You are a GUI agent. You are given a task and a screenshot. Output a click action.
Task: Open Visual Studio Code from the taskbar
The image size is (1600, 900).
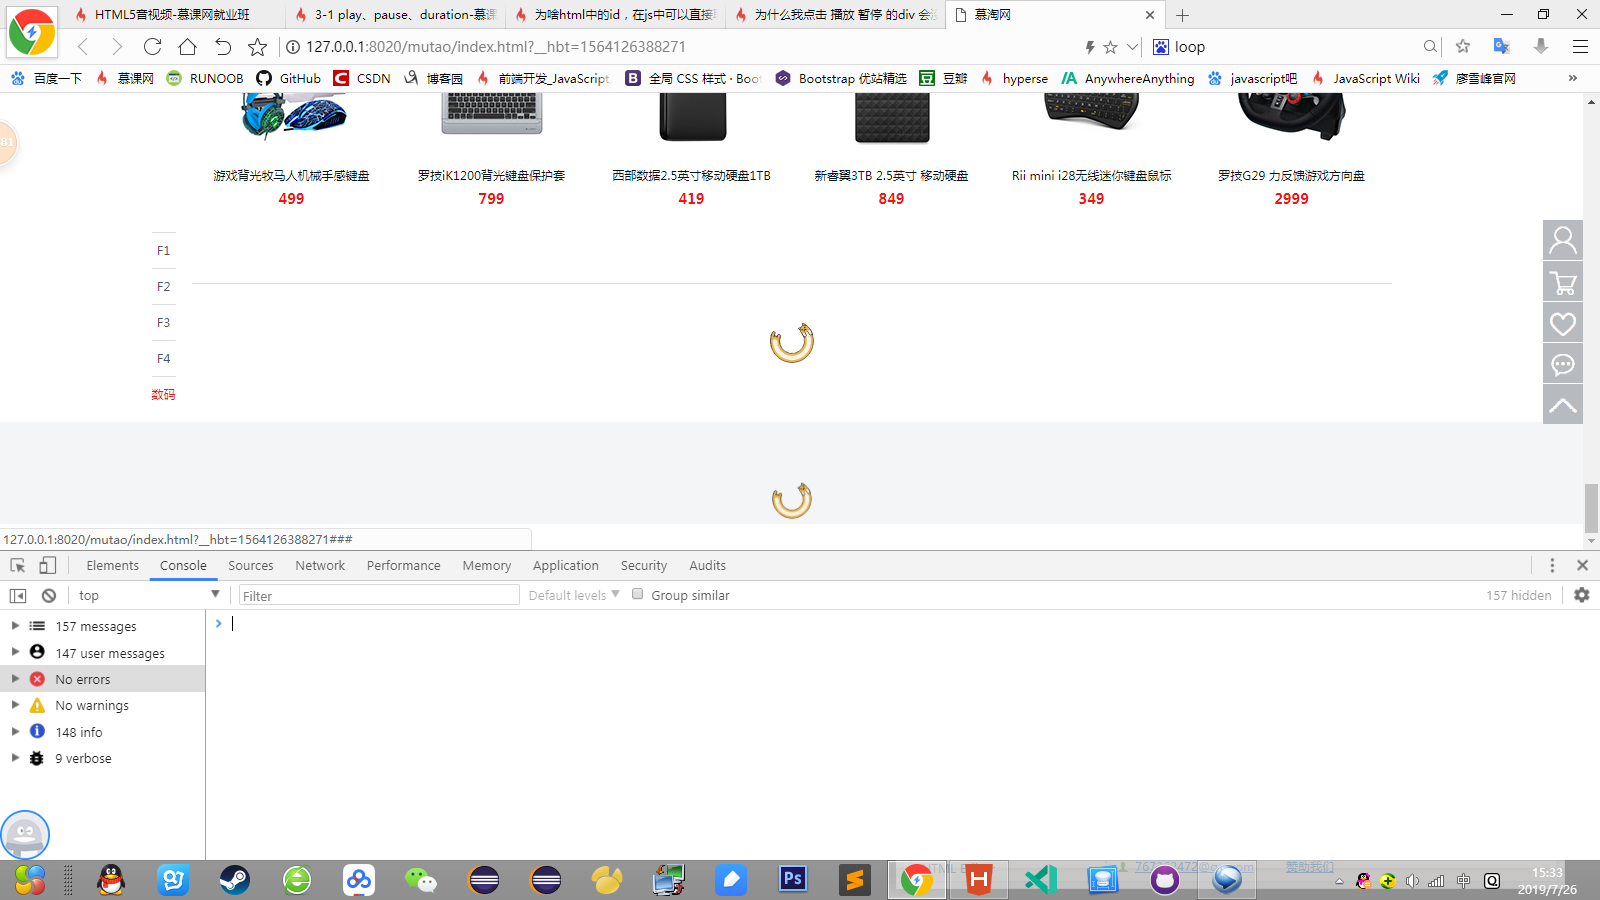(1041, 880)
